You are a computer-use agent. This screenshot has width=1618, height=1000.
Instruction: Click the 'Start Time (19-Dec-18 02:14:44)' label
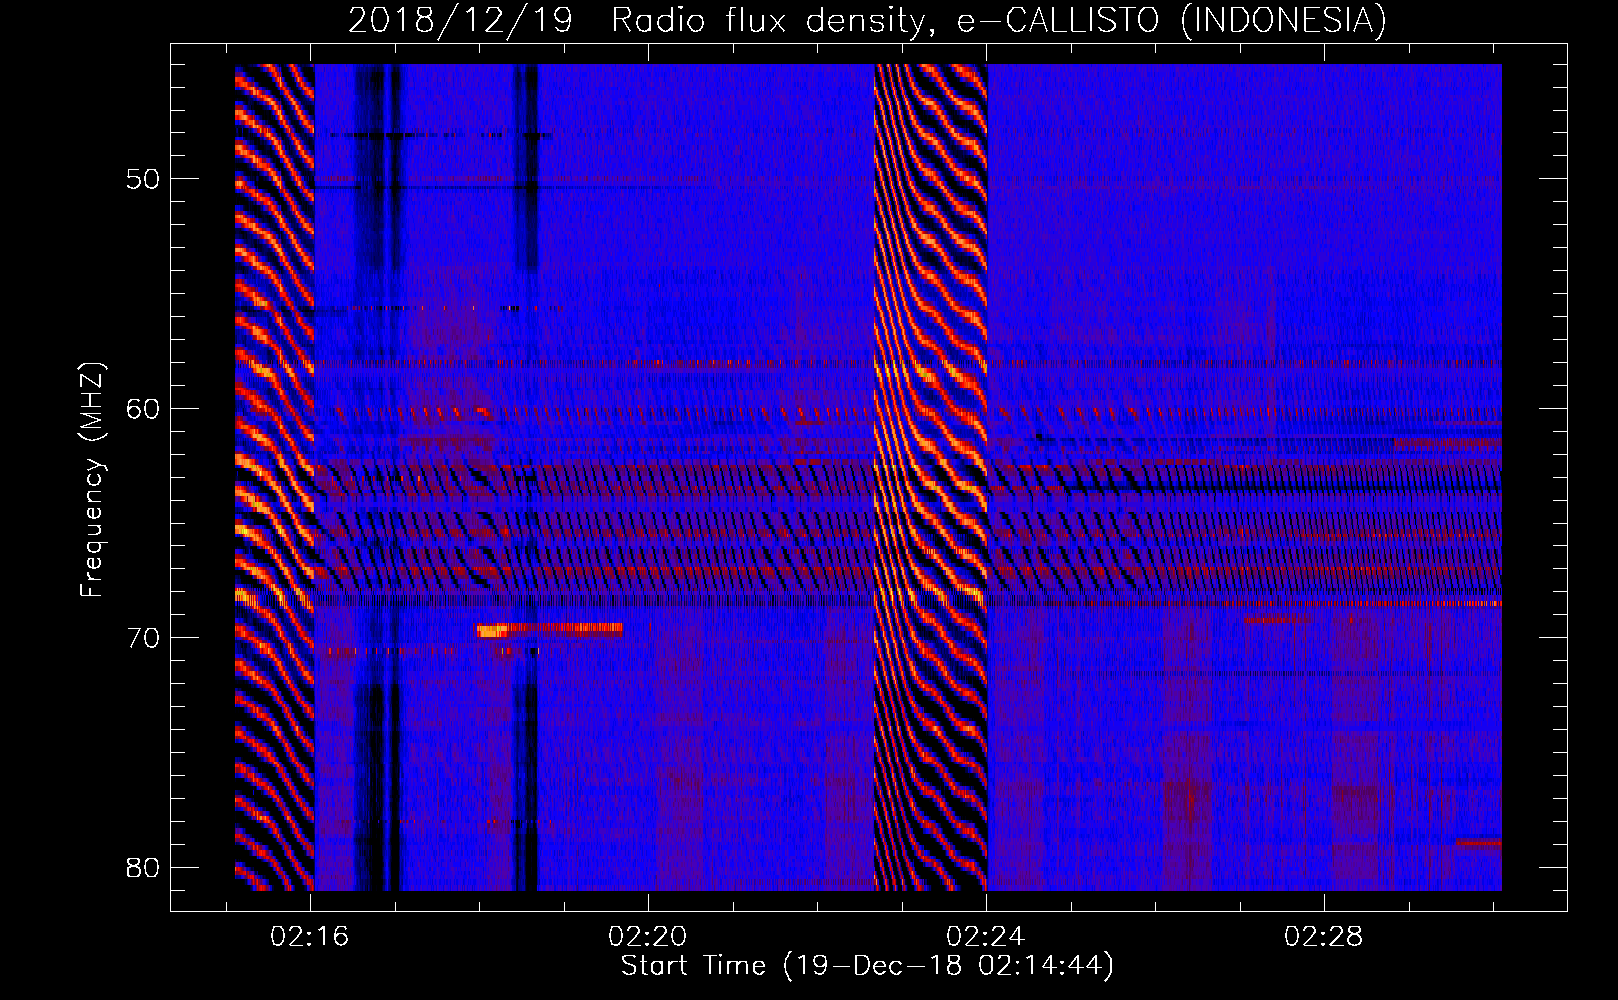coord(867,966)
